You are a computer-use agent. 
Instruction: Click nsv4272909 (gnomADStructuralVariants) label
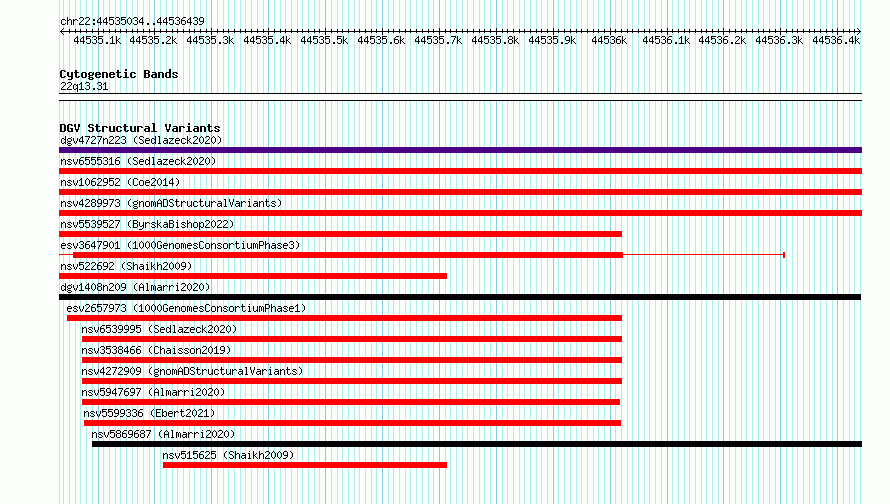pos(192,371)
